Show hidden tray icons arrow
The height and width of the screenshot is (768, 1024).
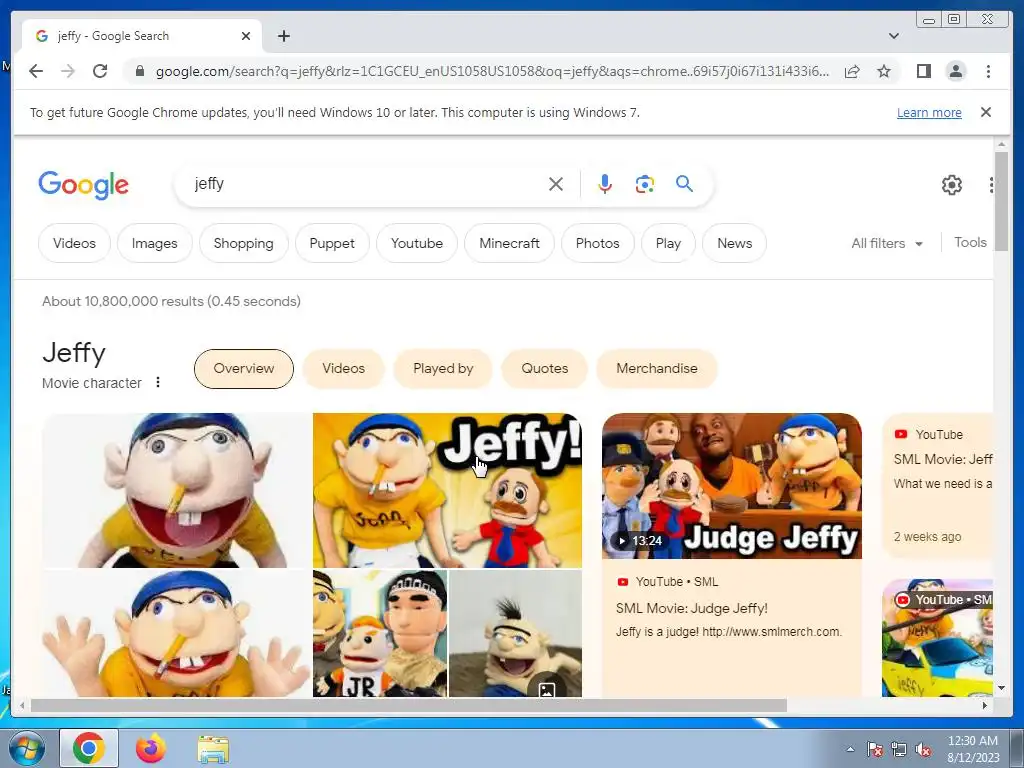point(850,749)
